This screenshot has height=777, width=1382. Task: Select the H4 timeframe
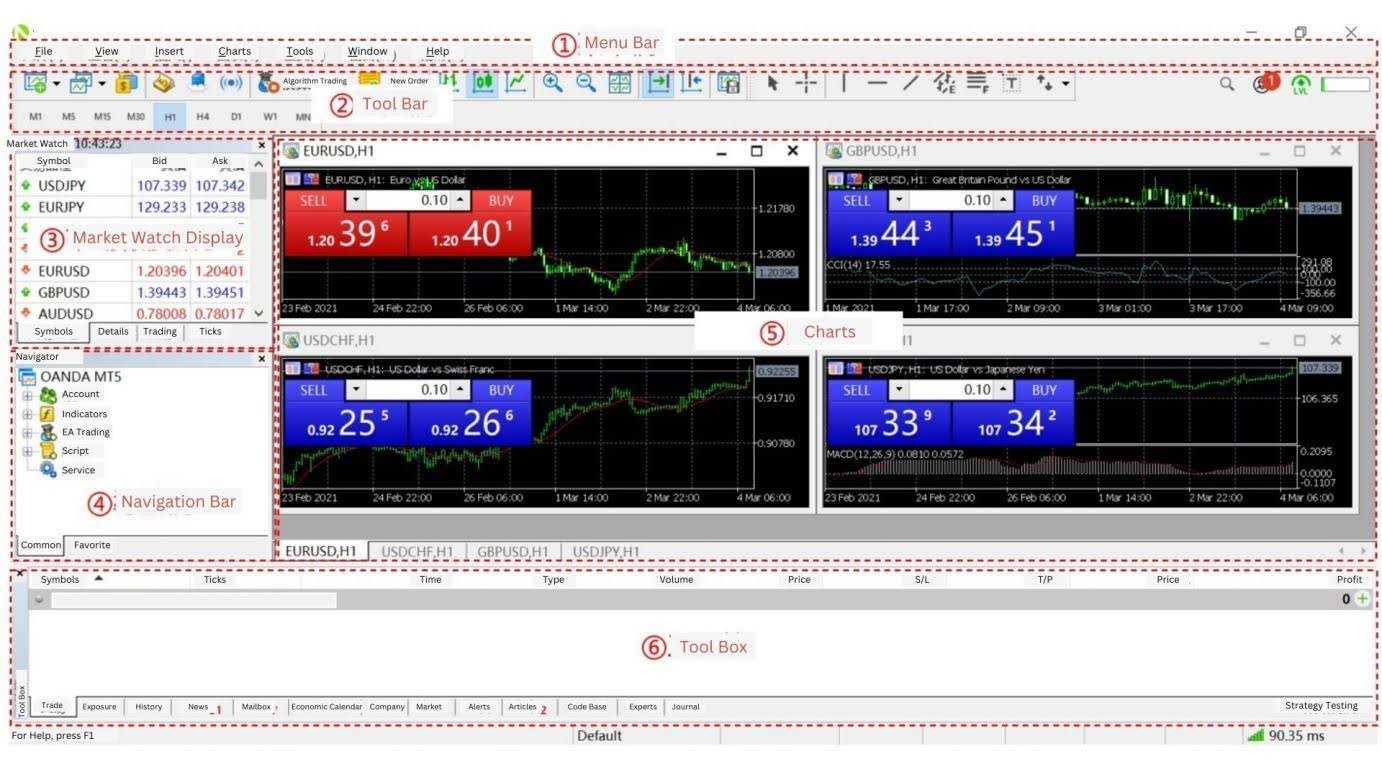(x=203, y=116)
